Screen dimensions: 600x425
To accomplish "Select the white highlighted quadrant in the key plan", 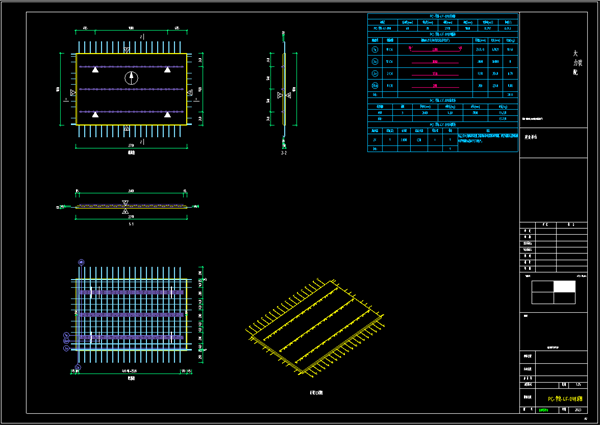I will point(564,287).
